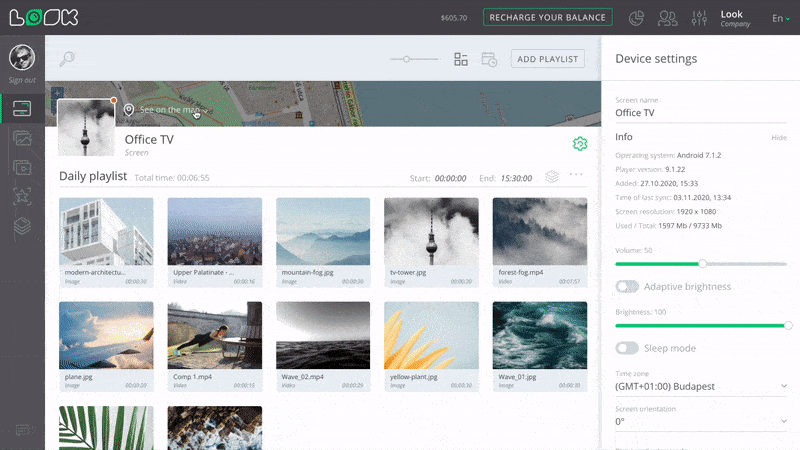Open the playlists section in sidebar
The height and width of the screenshot is (450, 800).
coord(22,167)
